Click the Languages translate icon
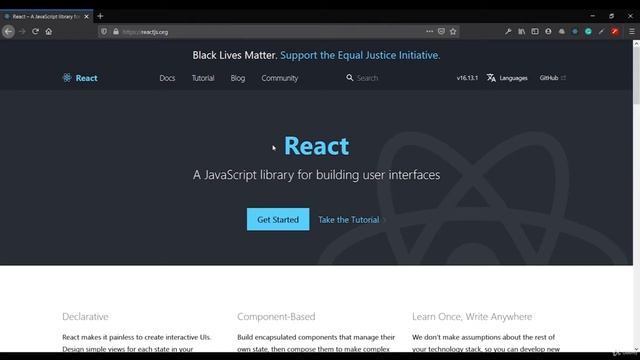The image size is (640, 360). pyautogui.click(x=491, y=78)
